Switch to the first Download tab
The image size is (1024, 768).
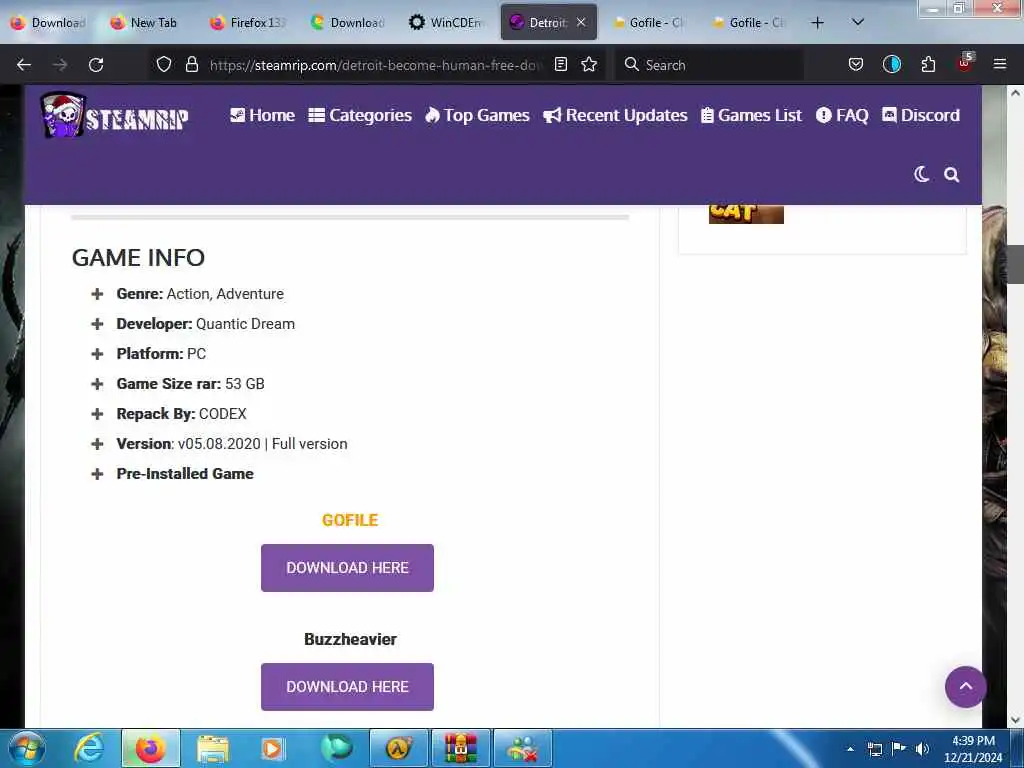click(49, 23)
